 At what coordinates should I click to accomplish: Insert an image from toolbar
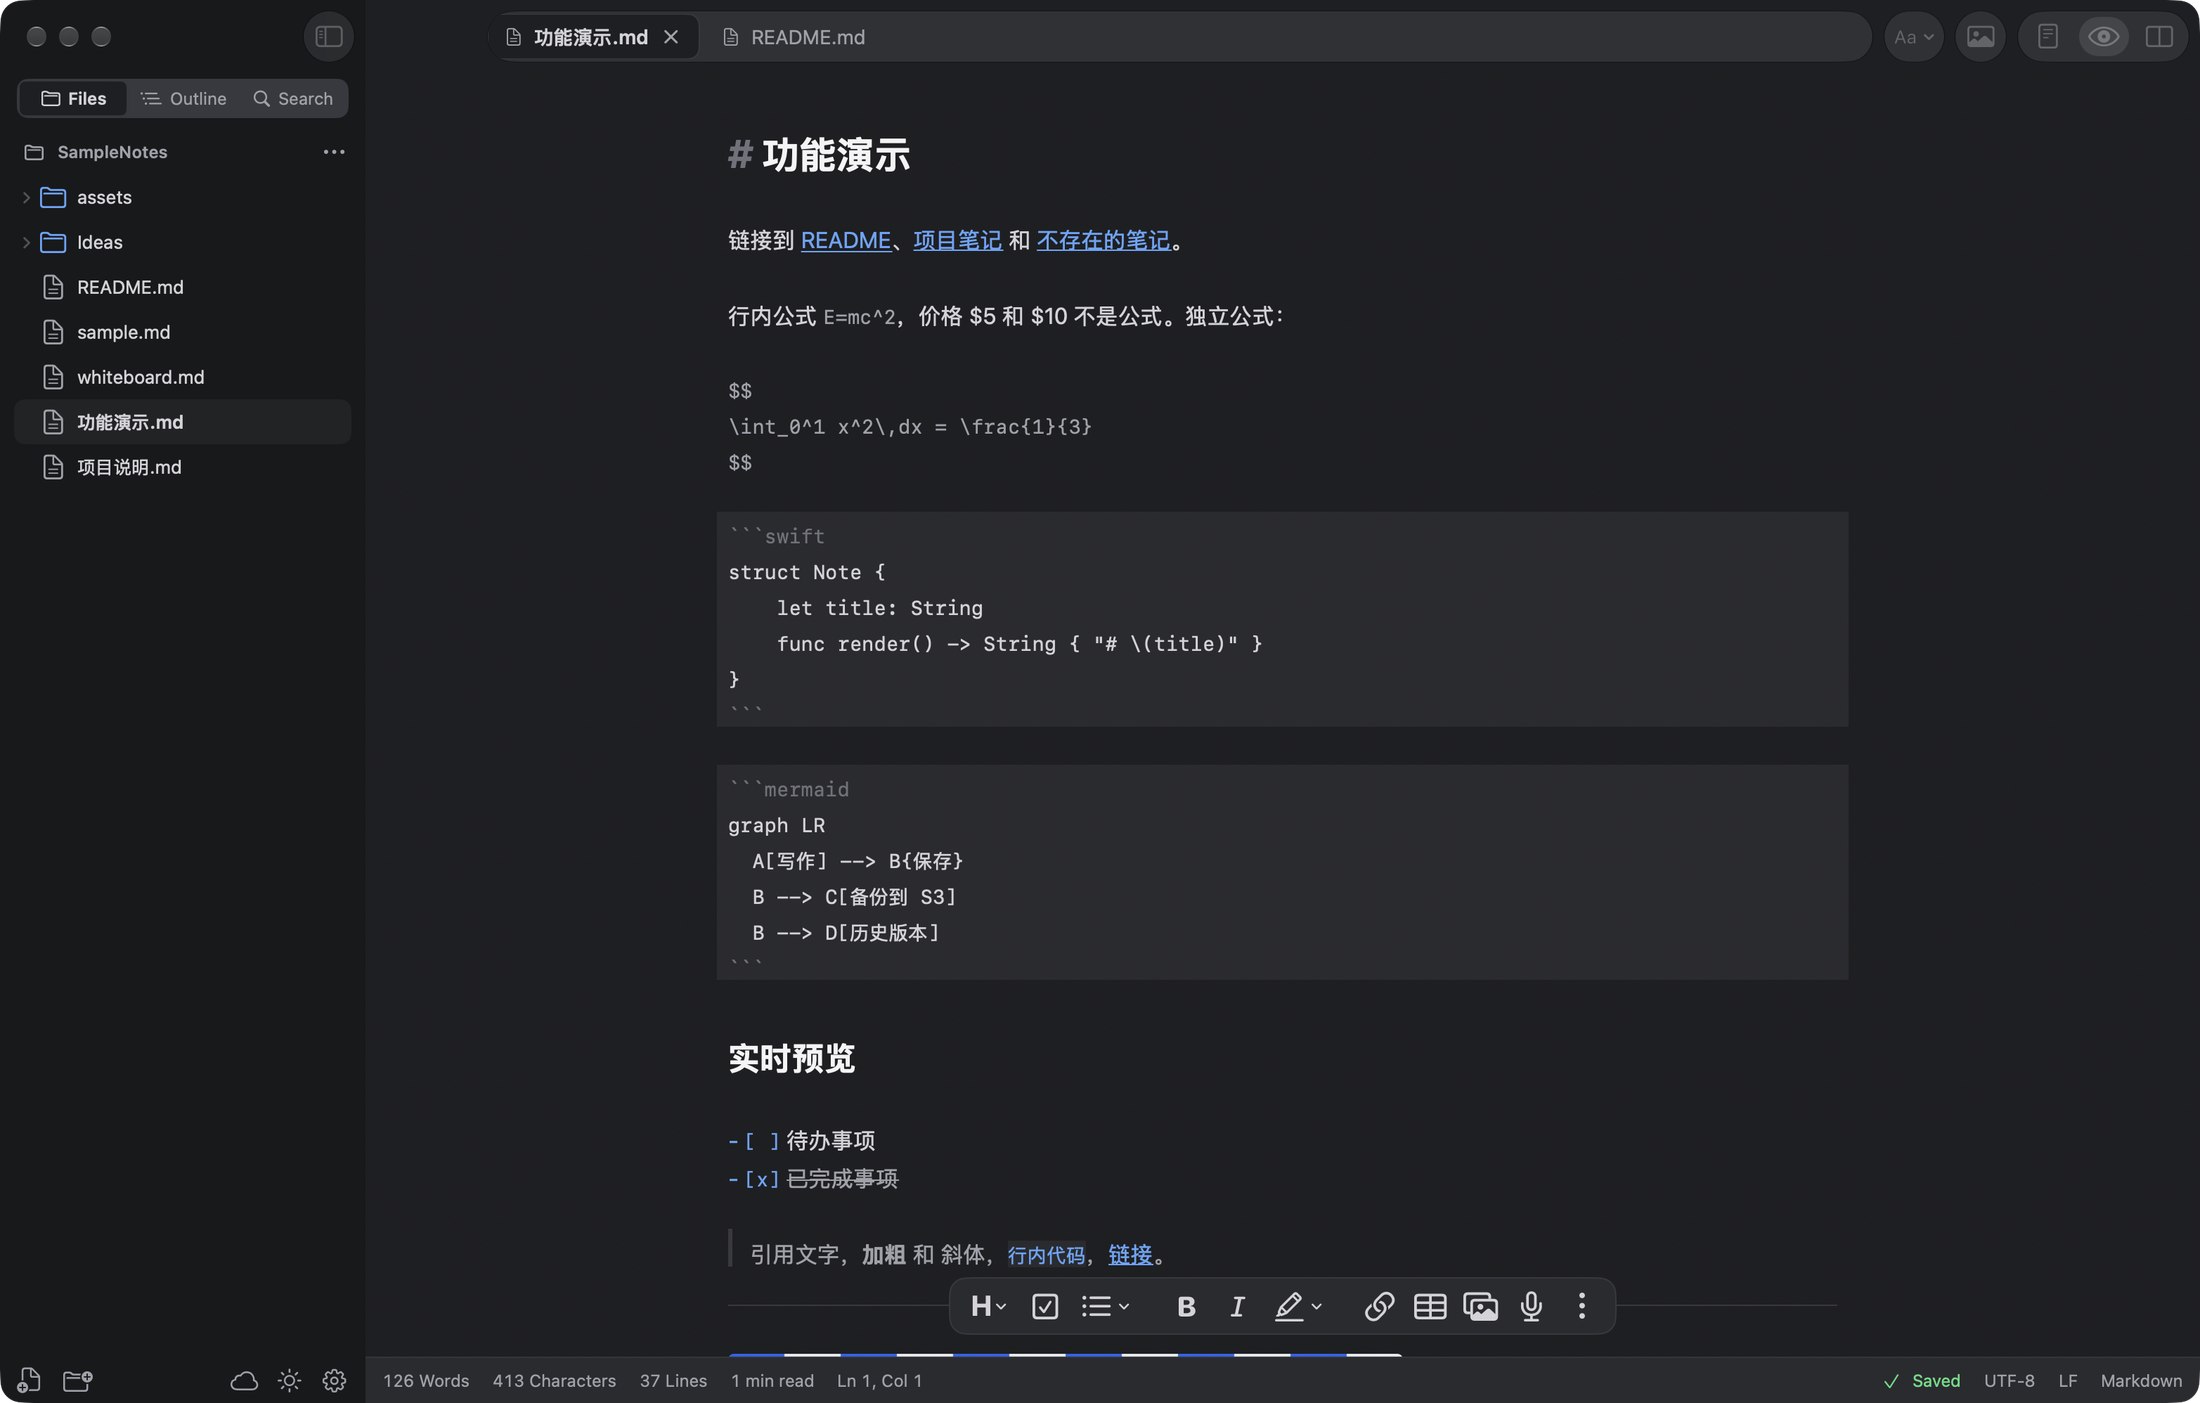pos(1480,1306)
